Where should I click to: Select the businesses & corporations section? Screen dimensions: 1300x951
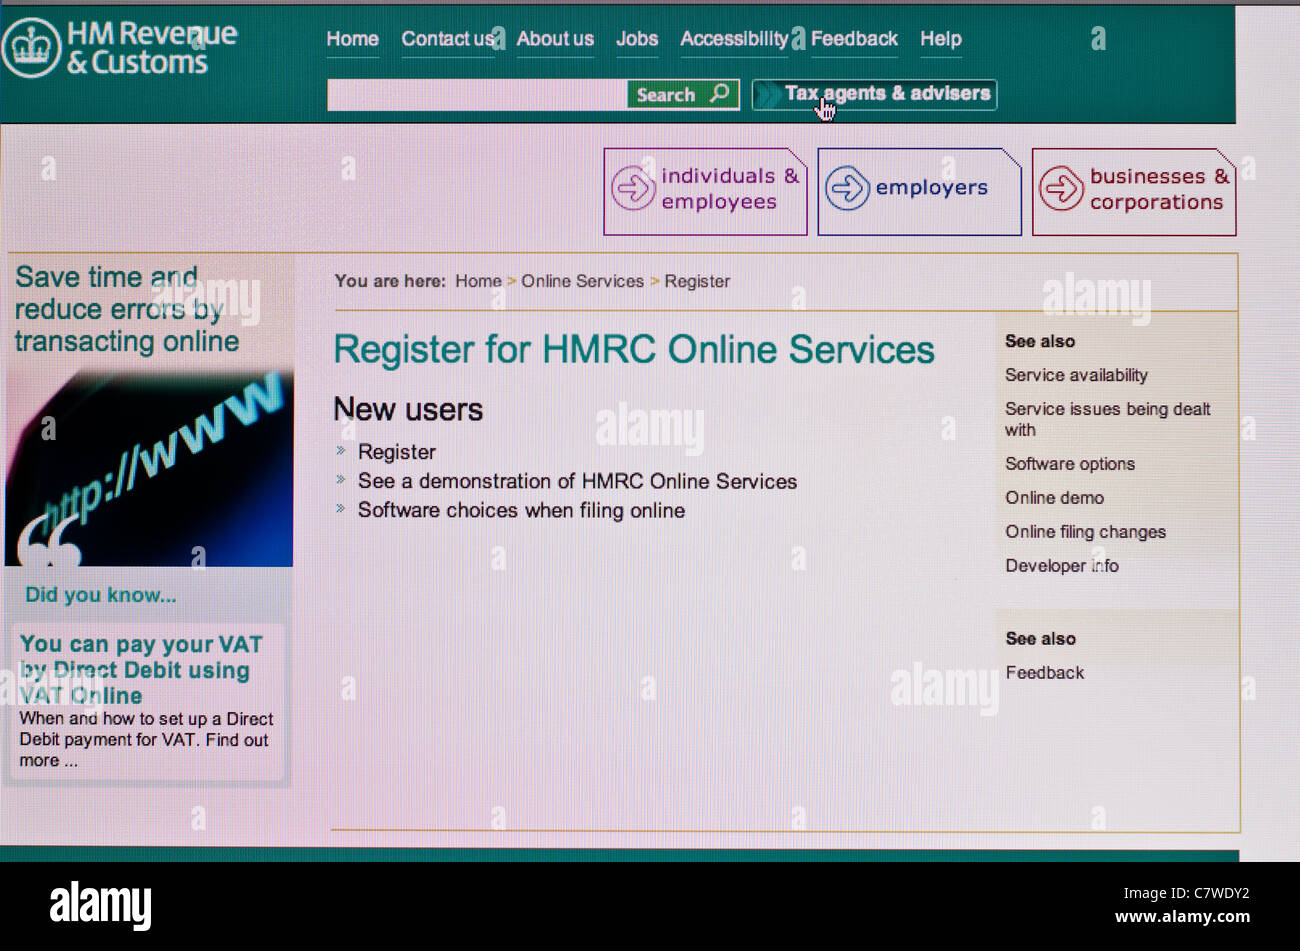(x=1133, y=192)
